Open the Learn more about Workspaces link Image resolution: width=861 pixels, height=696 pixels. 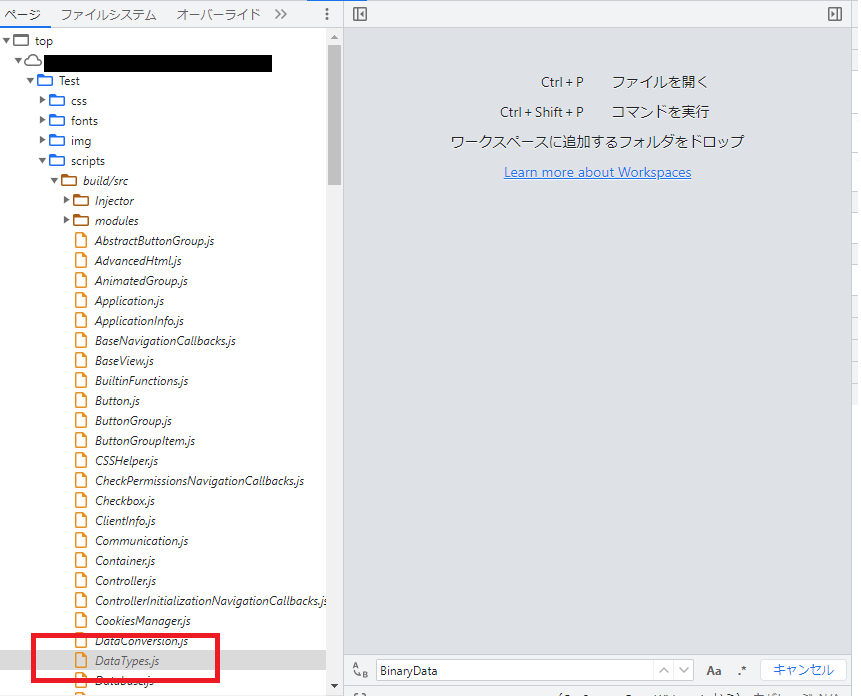point(597,172)
